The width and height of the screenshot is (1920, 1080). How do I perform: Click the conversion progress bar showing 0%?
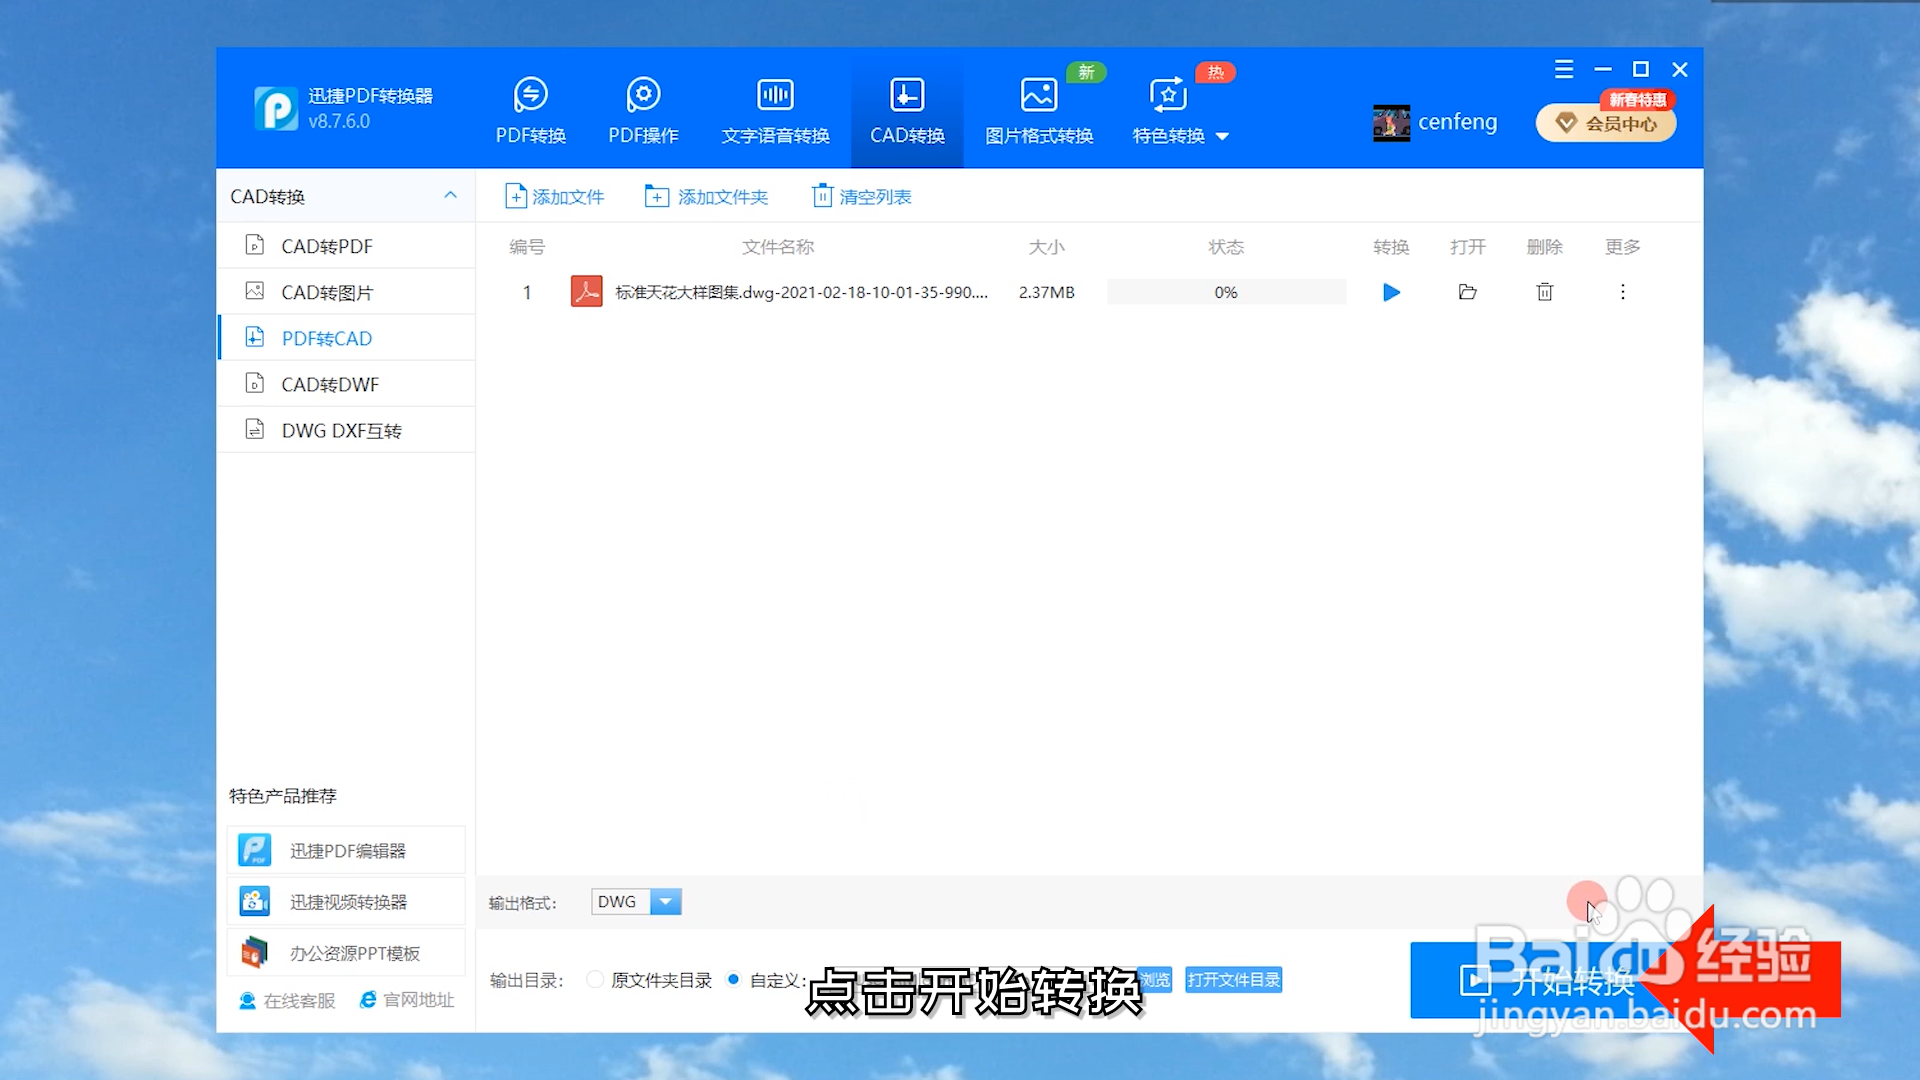tap(1226, 292)
